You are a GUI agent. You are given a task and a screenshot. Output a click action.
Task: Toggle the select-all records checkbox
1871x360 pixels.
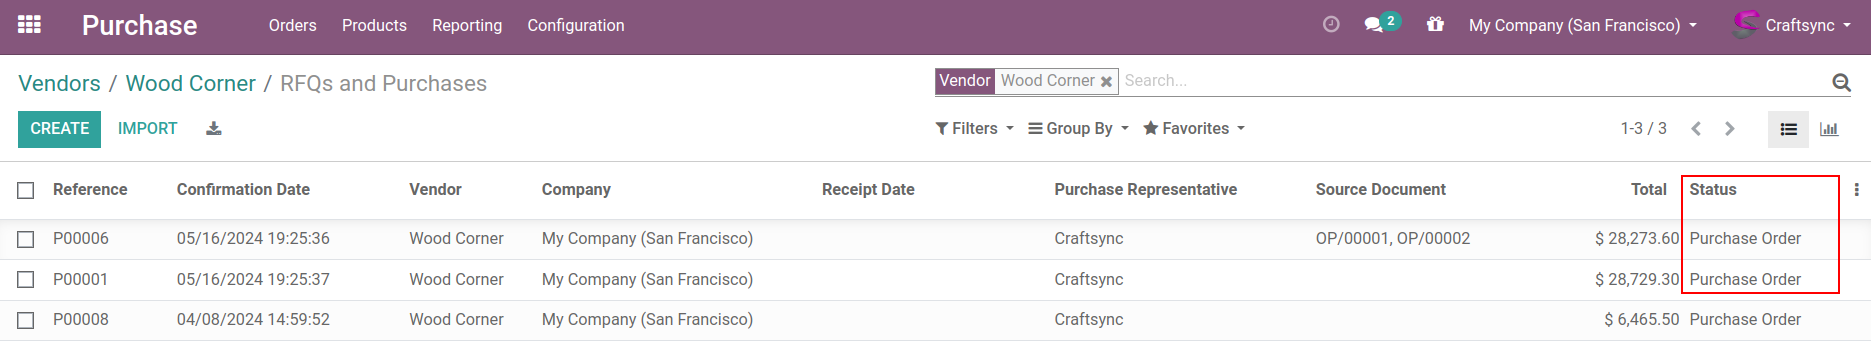pos(26,190)
